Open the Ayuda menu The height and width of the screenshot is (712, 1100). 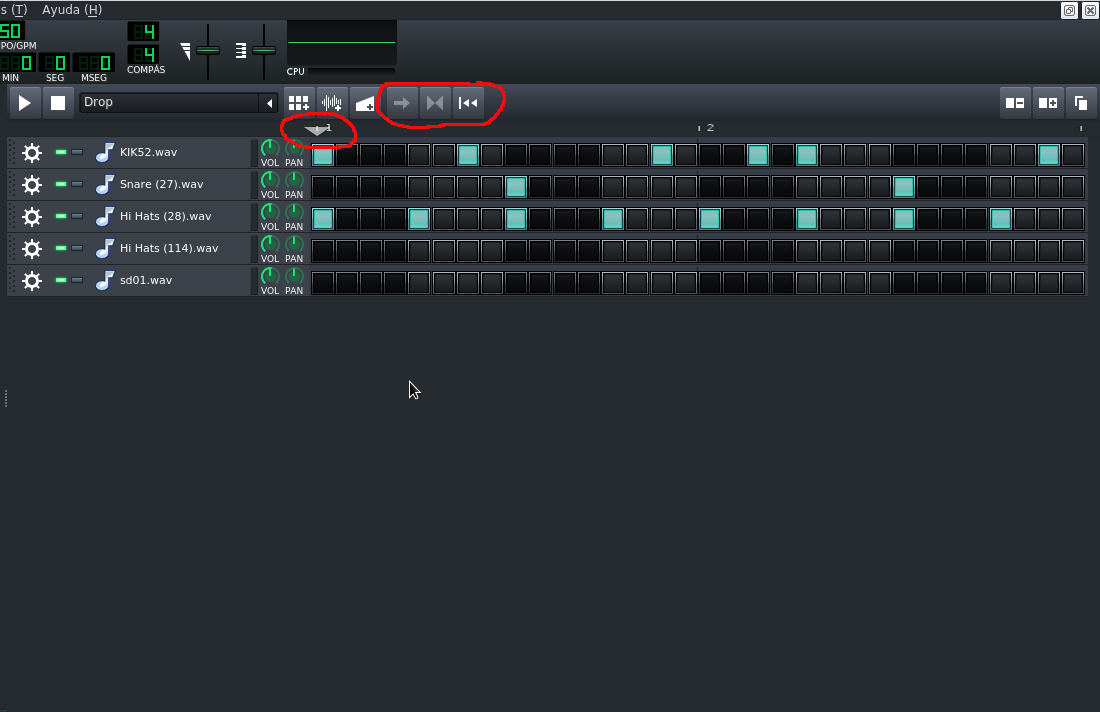pyautogui.click(x=70, y=9)
